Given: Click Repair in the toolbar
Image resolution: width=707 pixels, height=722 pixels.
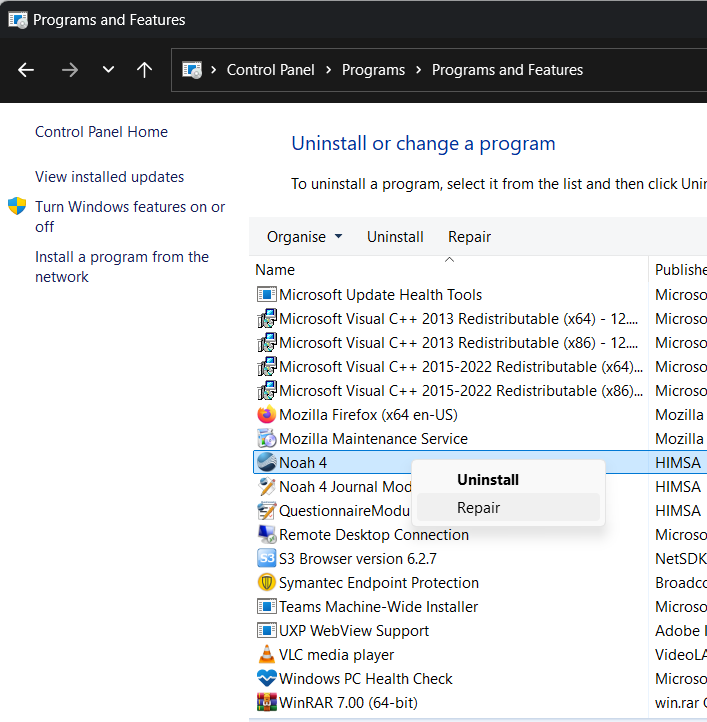Looking at the screenshot, I should click(469, 237).
